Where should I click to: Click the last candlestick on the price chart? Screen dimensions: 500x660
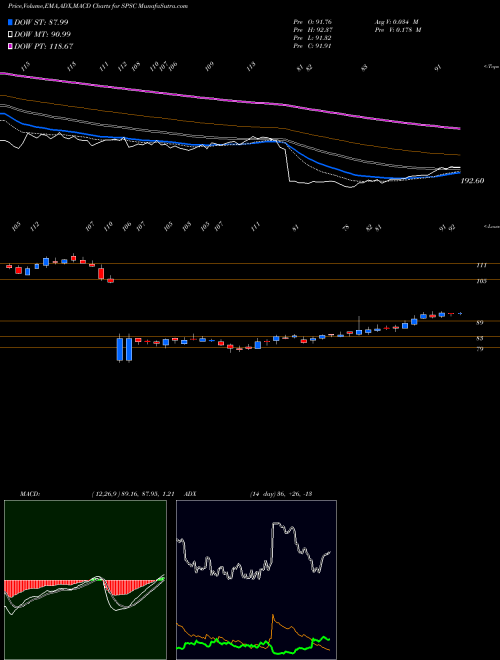point(460,314)
